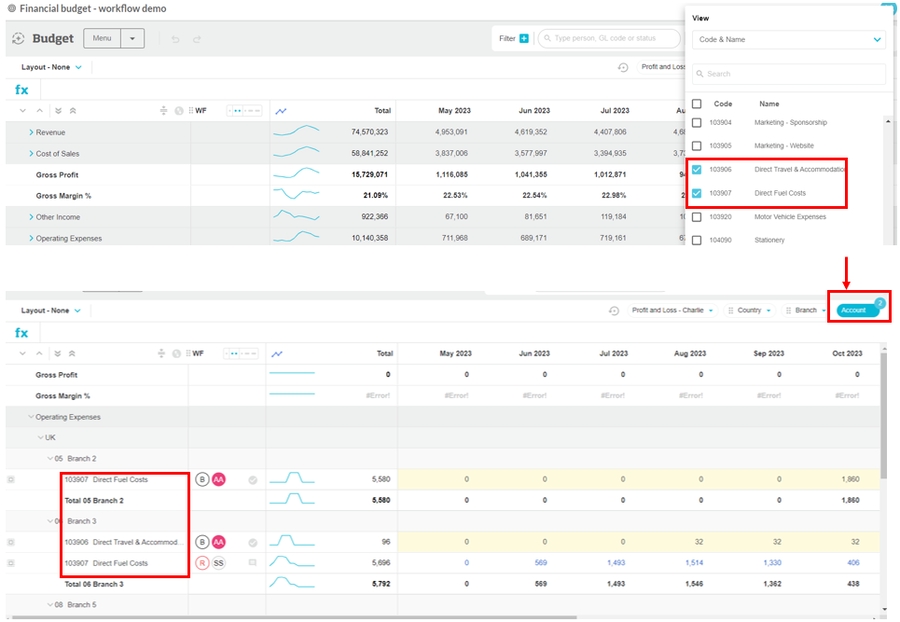Click the history clock icon beside Profit and Loss
The height and width of the screenshot is (622, 900).
tap(623, 68)
